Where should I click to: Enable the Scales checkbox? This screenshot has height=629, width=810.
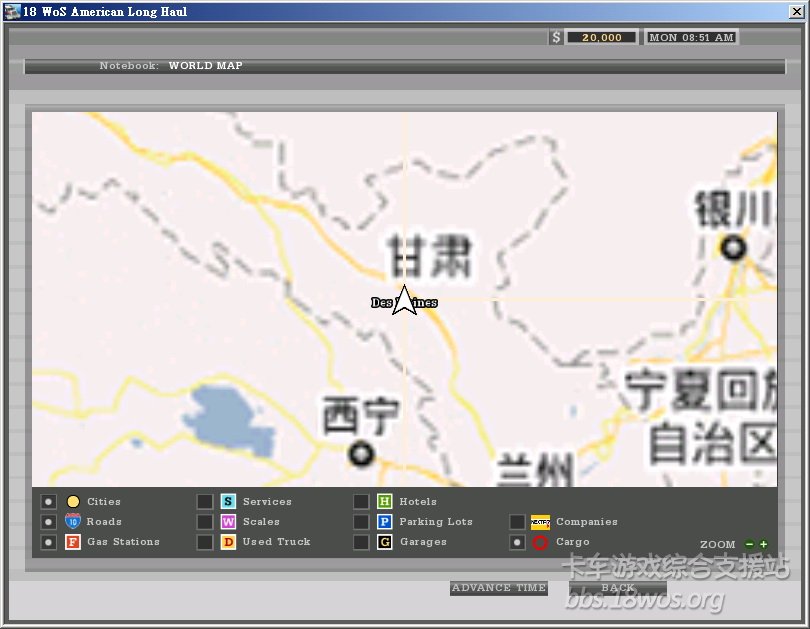click(x=205, y=522)
